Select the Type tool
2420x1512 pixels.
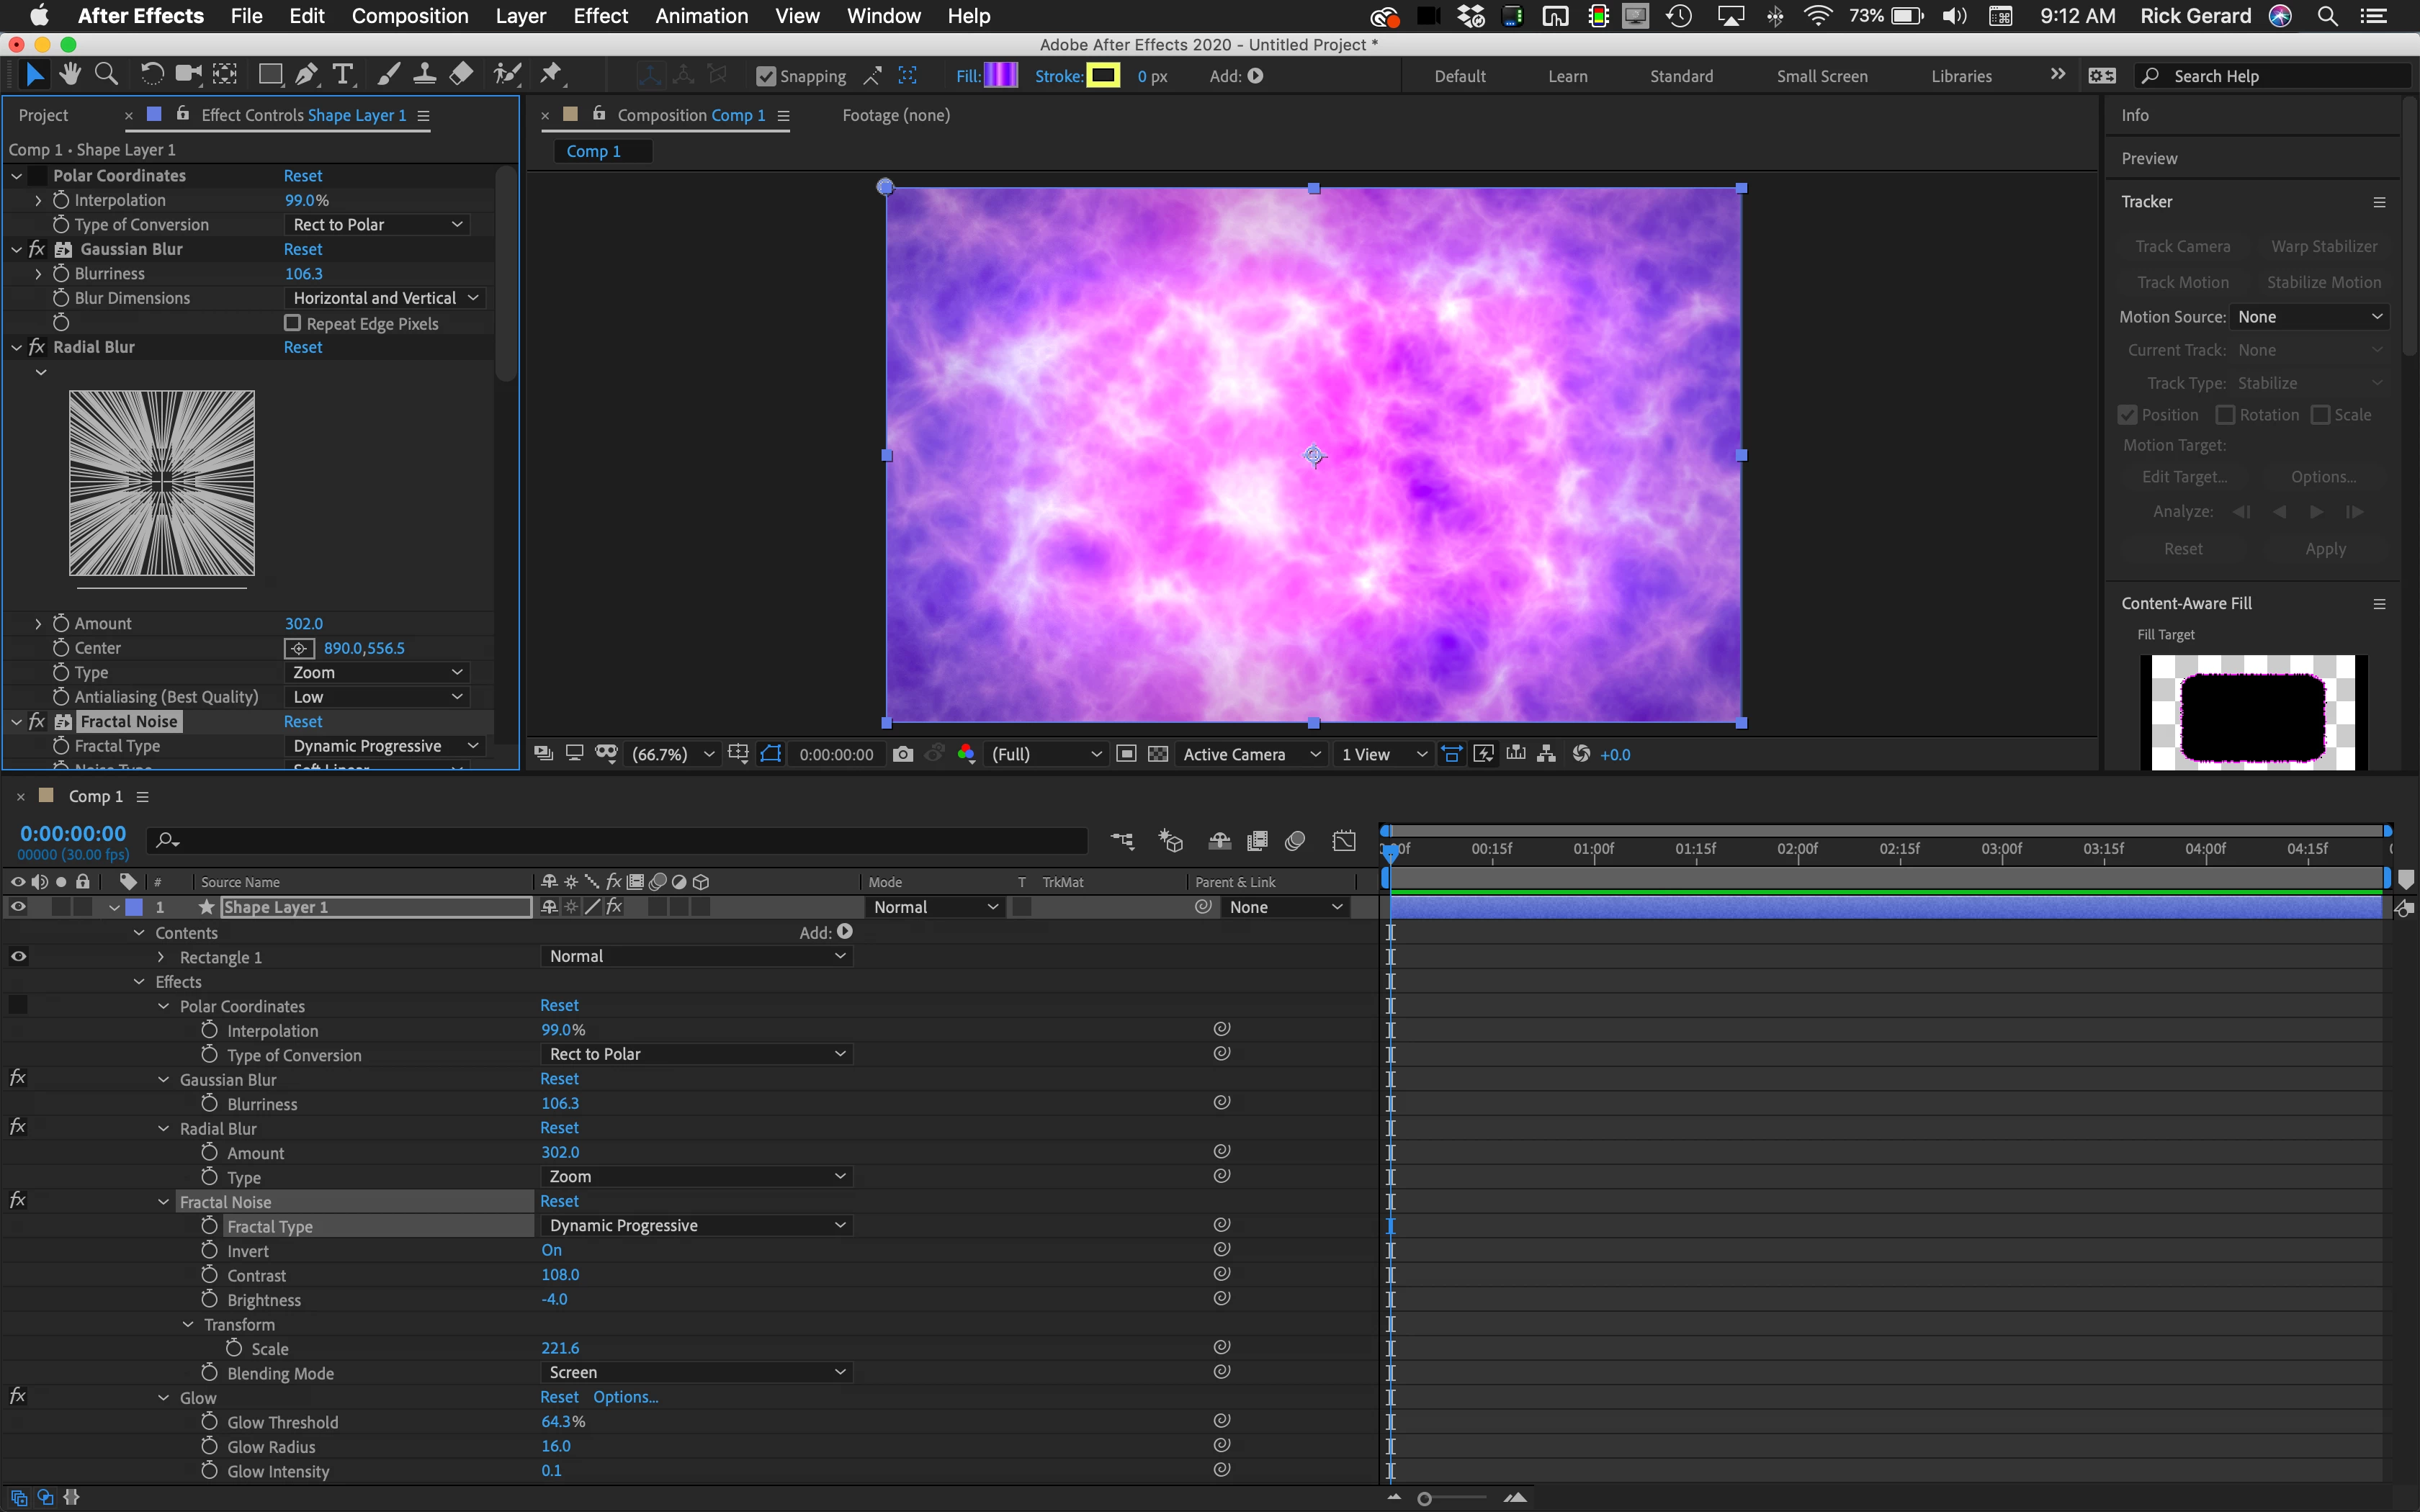343,75
